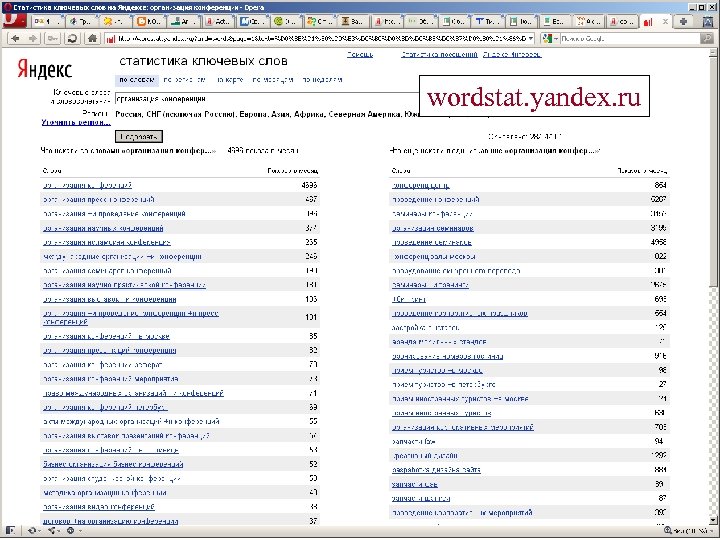Click the Google search magnifier button
The height and width of the screenshot is (540, 720).
pos(708,39)
